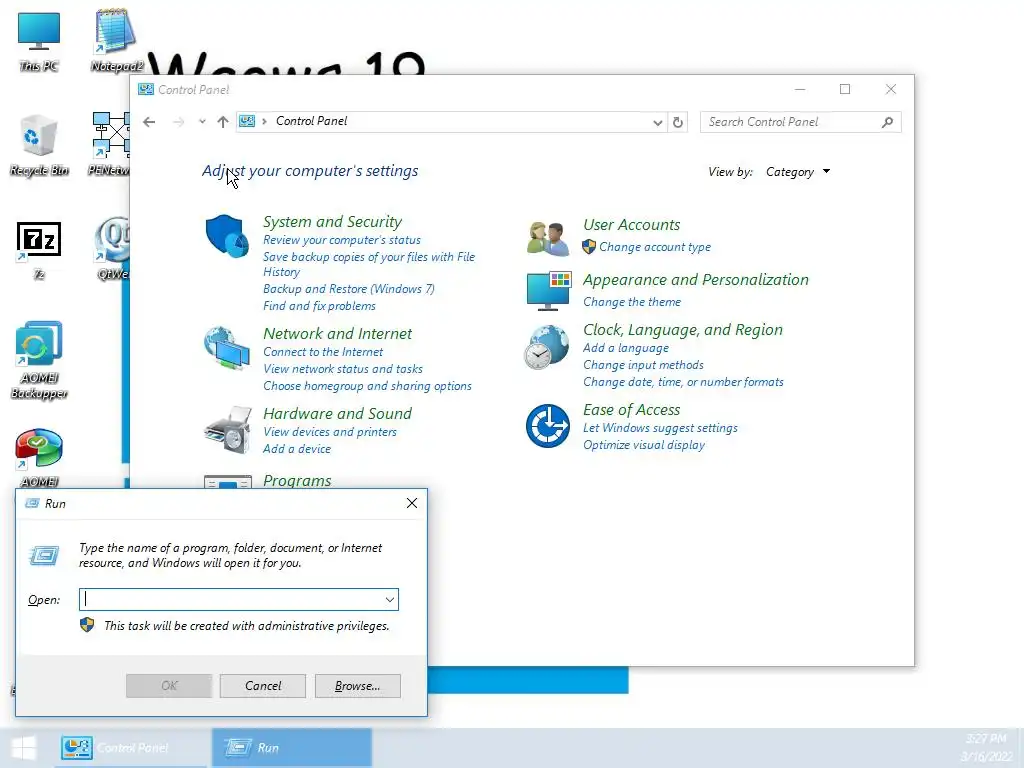
Task: Open the recent locations dropdown arrow
Action: click(x=202, y=121)
